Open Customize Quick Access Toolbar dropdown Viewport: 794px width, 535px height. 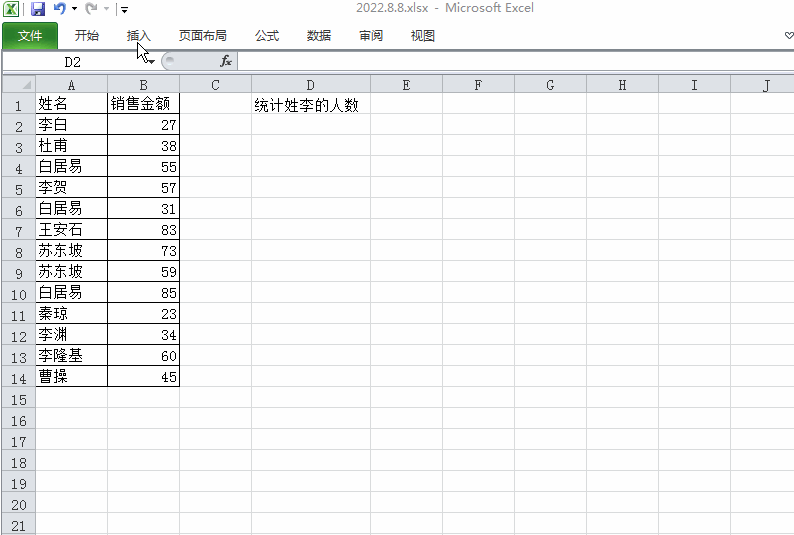click(x=125, y=9)
